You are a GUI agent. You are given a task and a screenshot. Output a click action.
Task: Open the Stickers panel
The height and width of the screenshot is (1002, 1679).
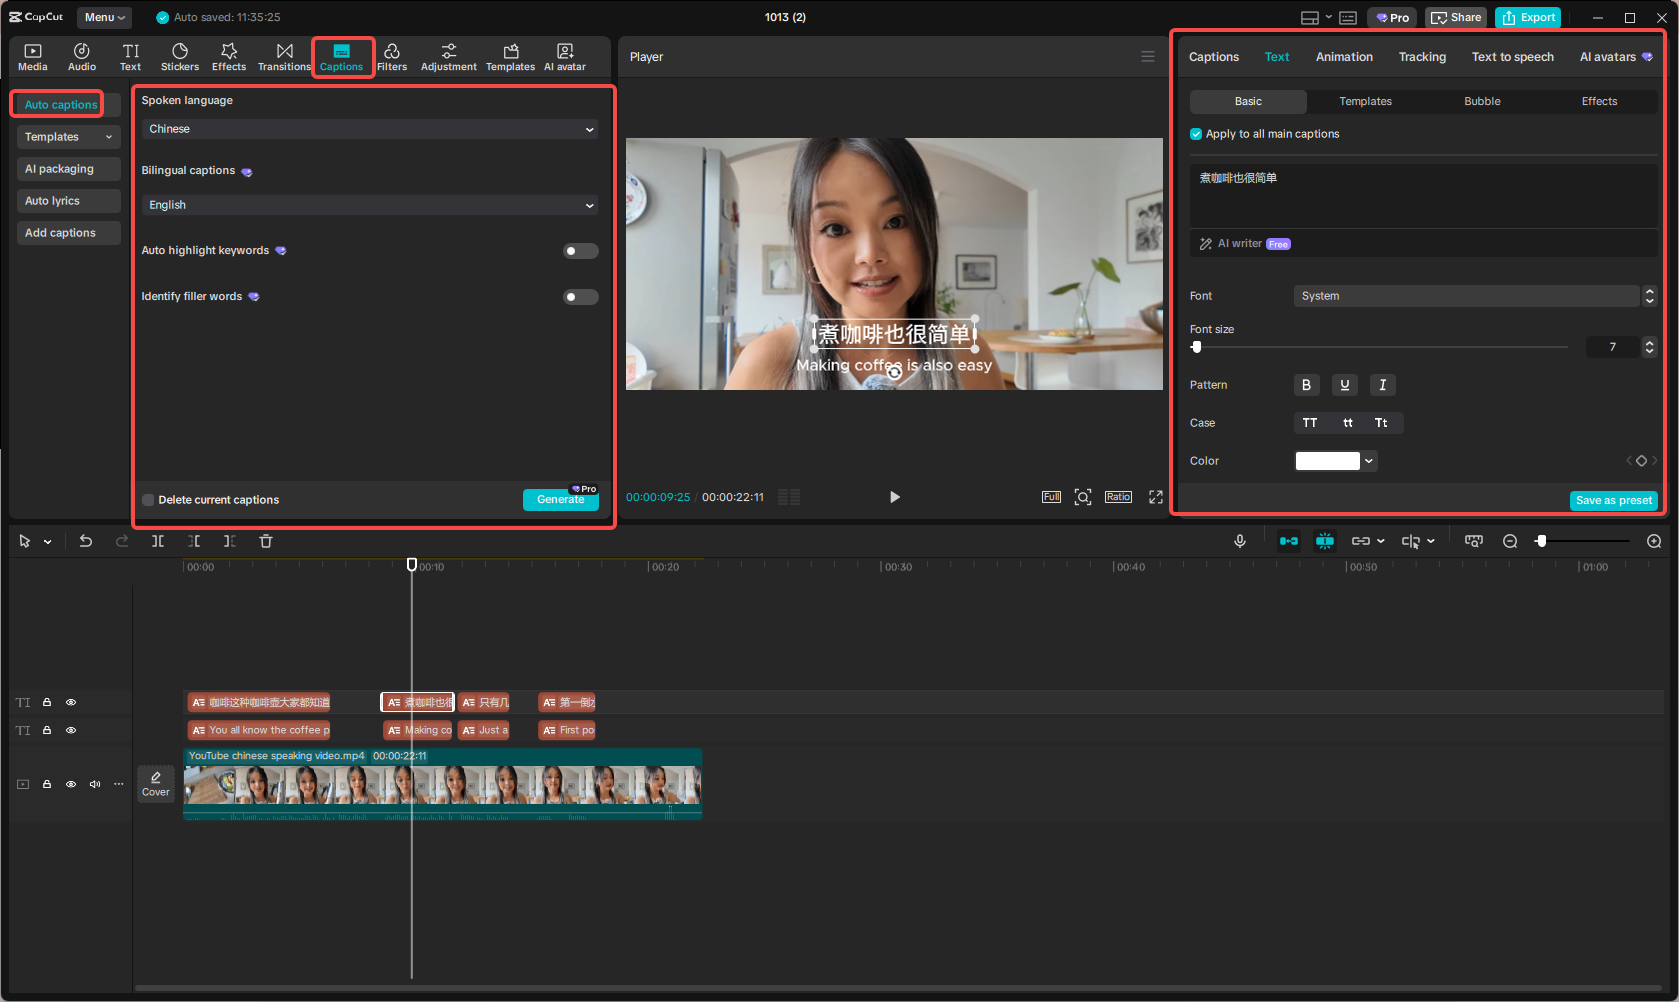[180, 56]
